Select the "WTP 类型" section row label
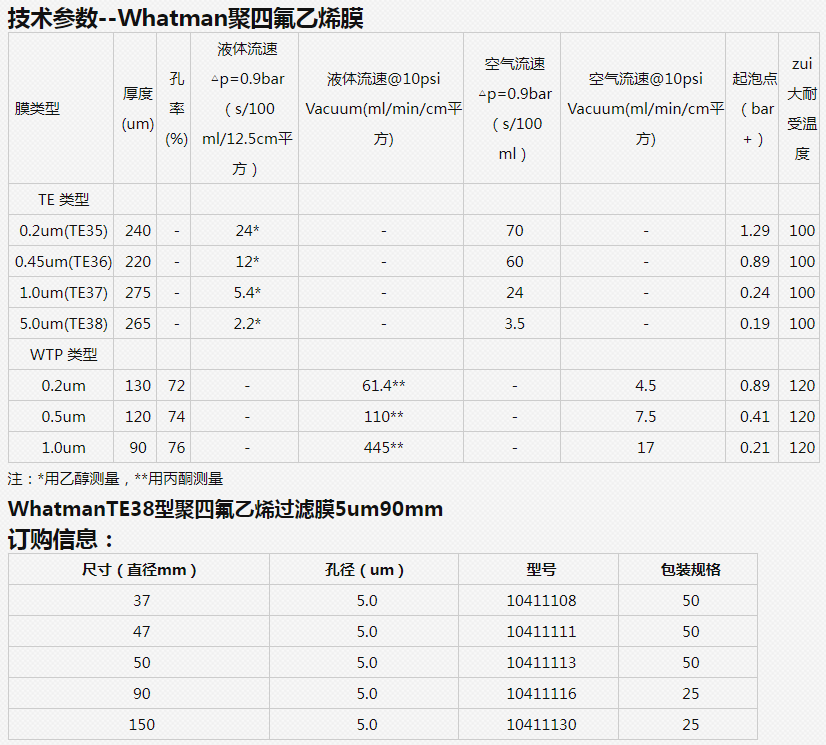 64,355
